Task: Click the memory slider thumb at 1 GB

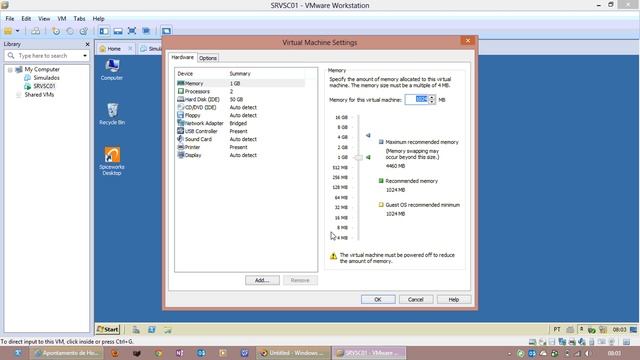Action: tap(358, 158)
